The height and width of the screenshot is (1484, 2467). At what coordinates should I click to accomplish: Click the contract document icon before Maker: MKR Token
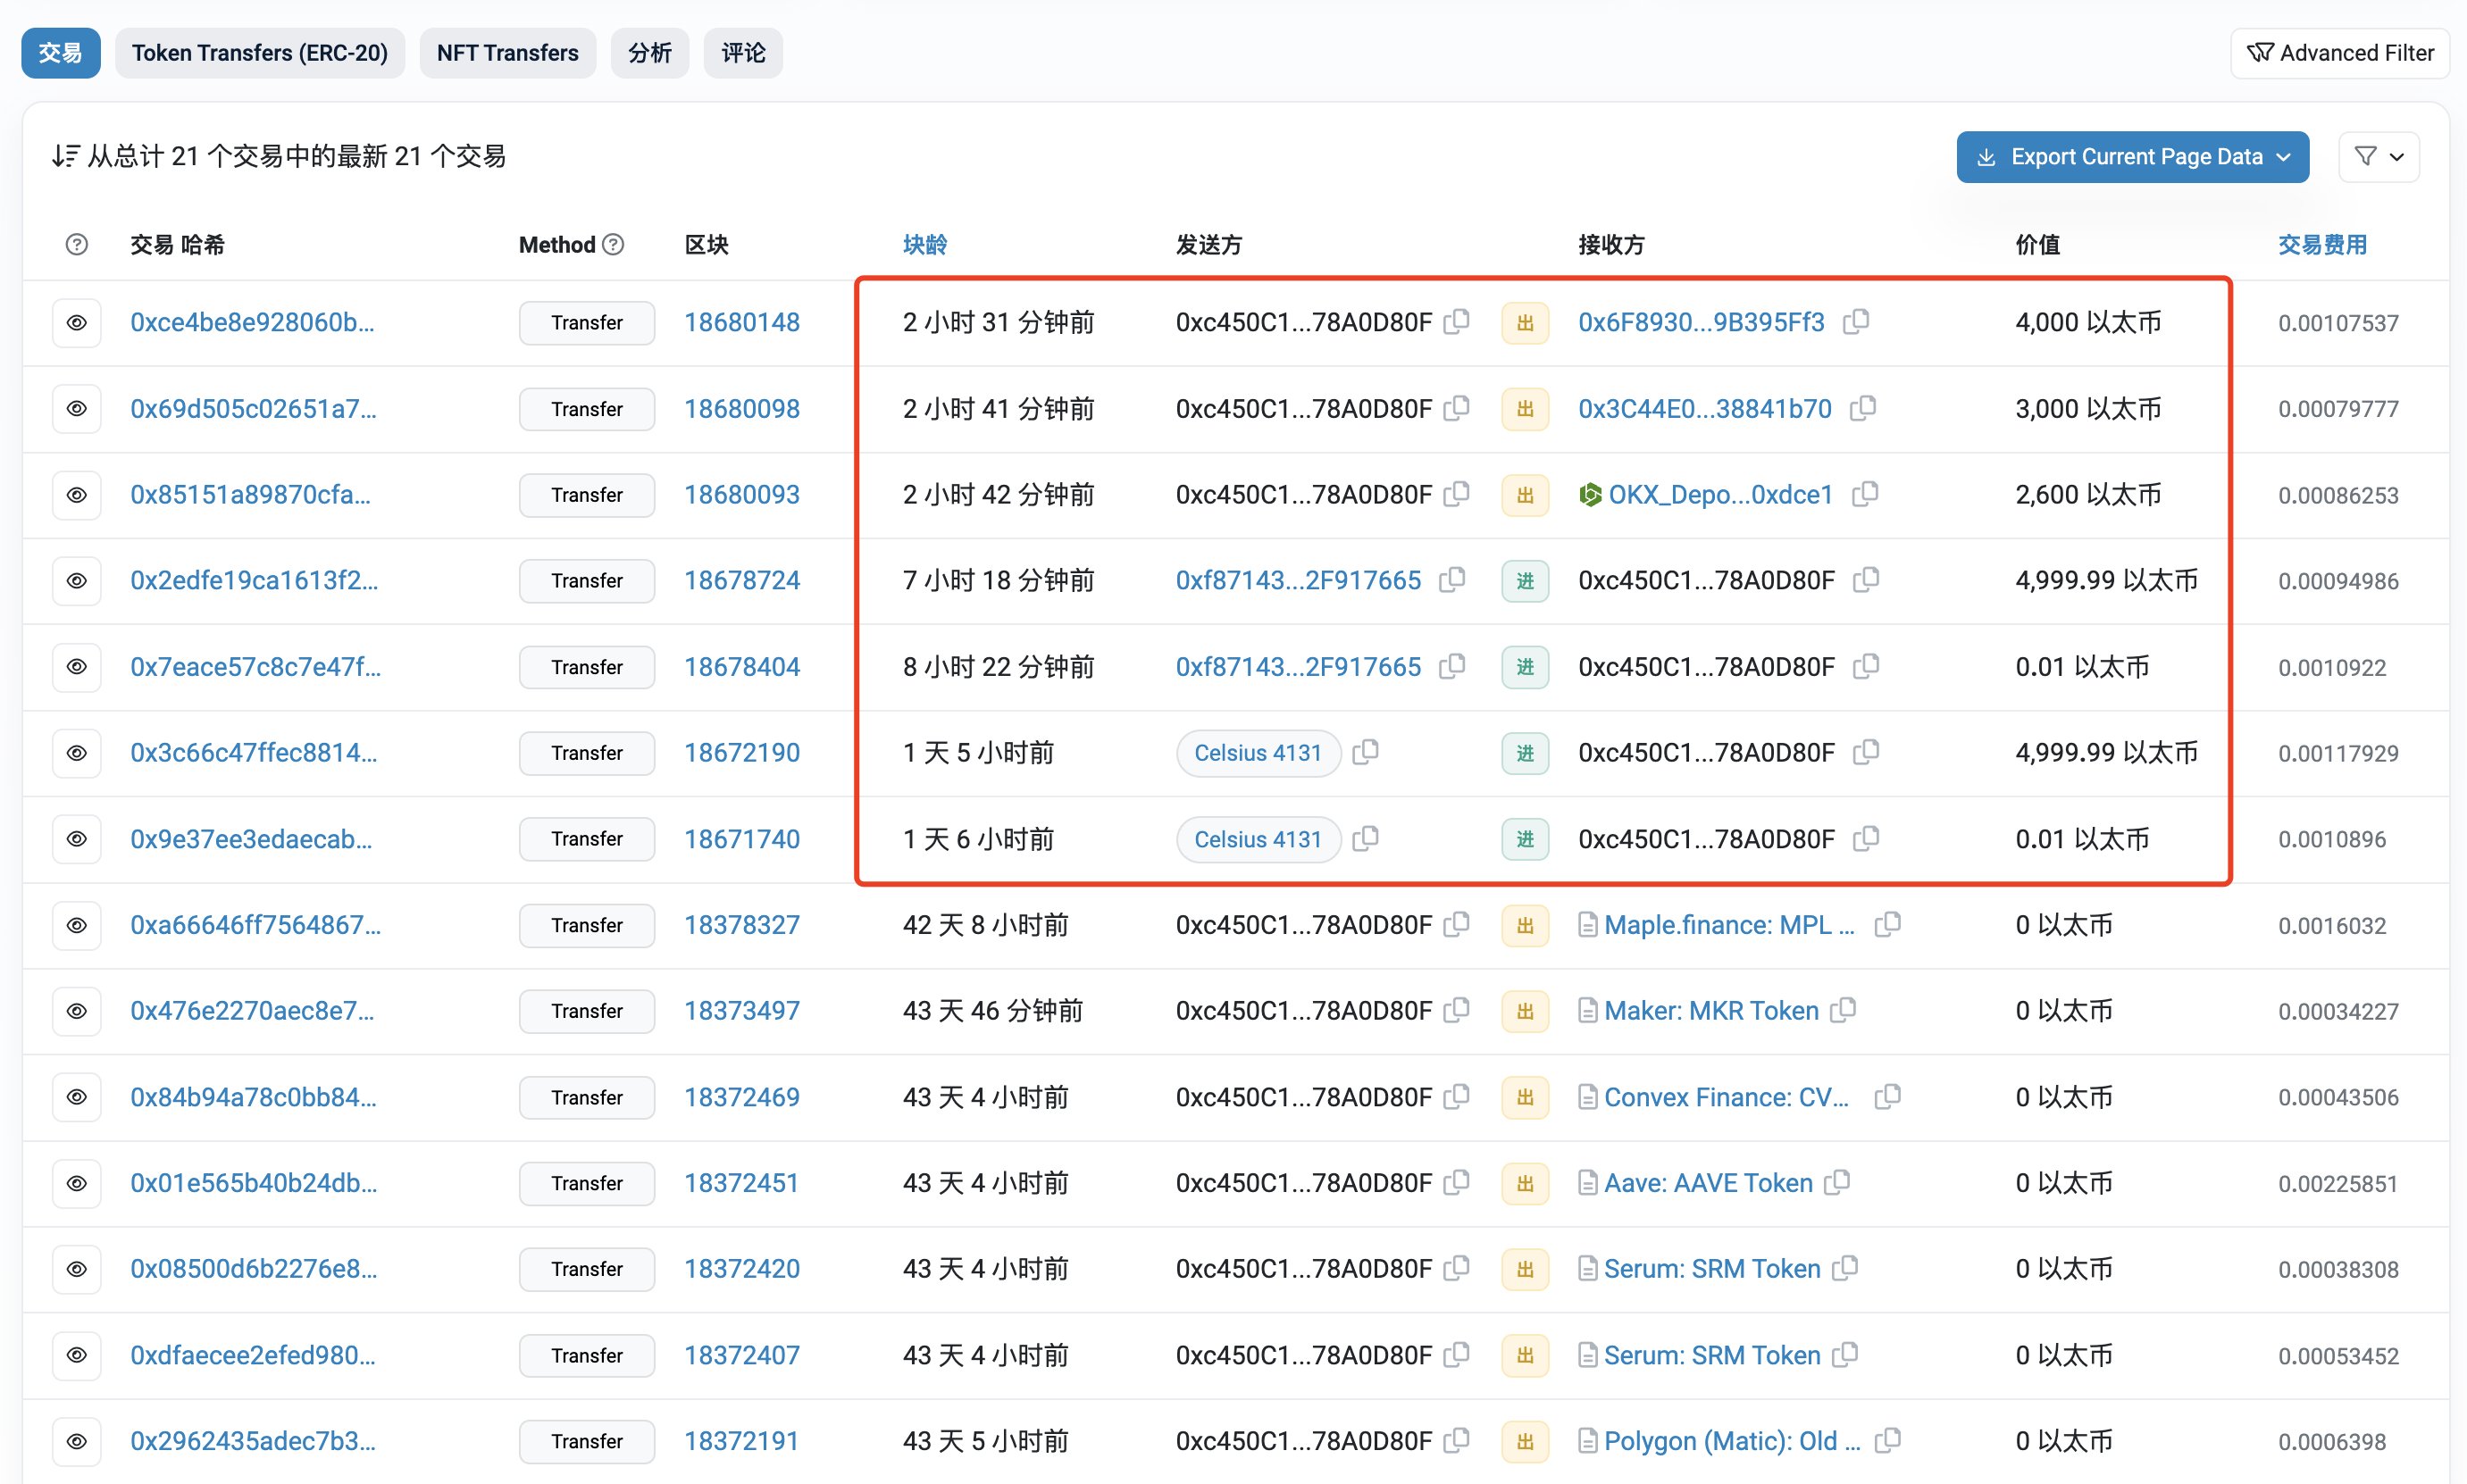pyautogui.click(x=1587, y=1011)
